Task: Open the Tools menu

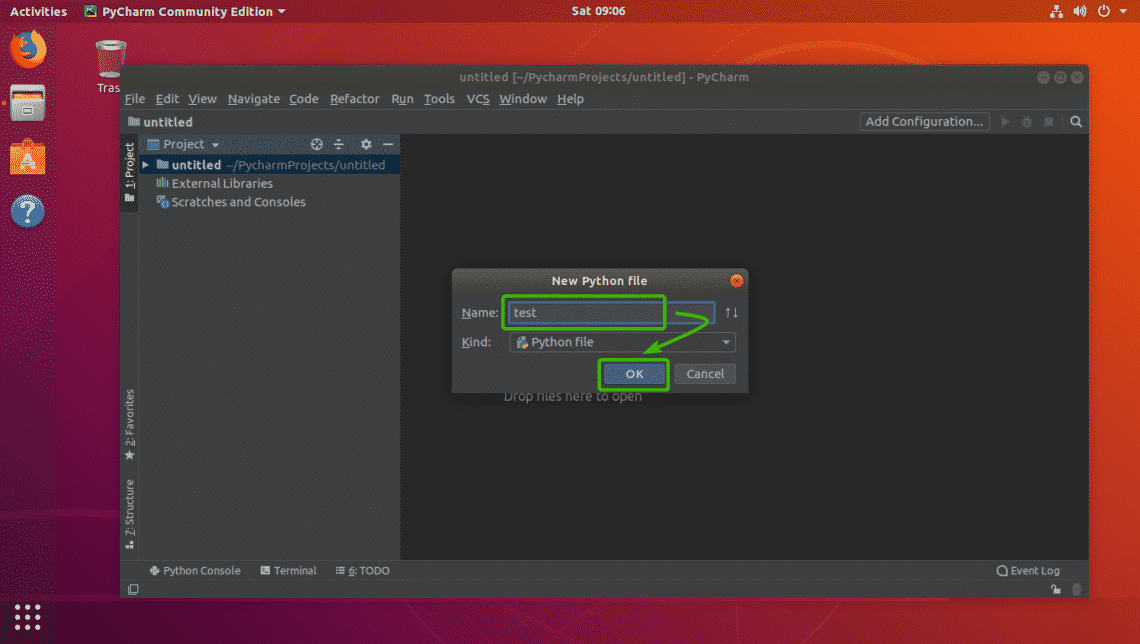Action: [x=439, y=99]
